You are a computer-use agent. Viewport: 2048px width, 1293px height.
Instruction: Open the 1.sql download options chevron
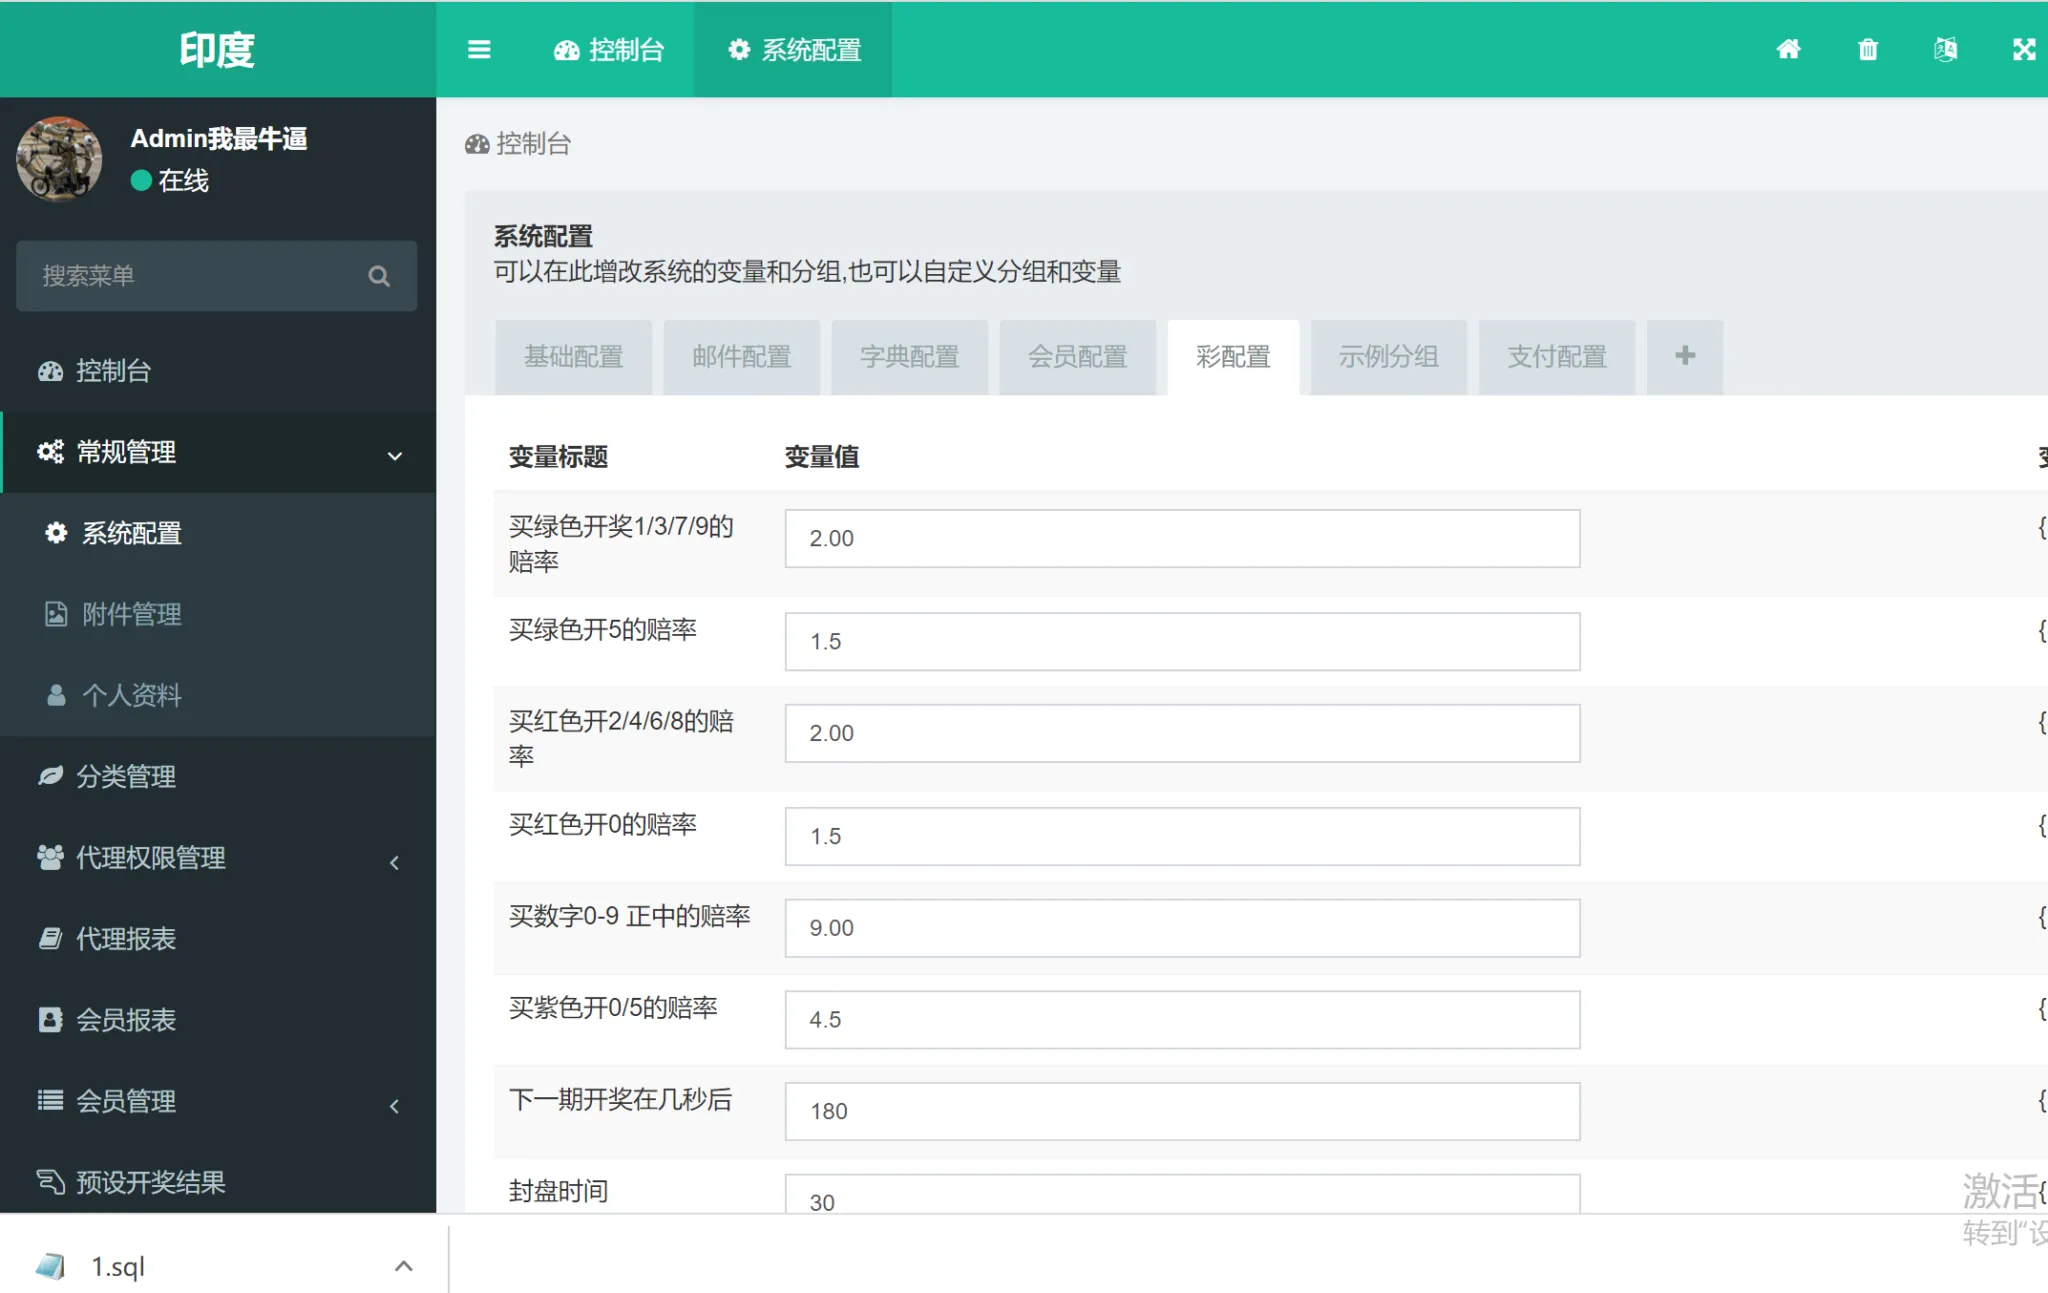[403, 1266]
